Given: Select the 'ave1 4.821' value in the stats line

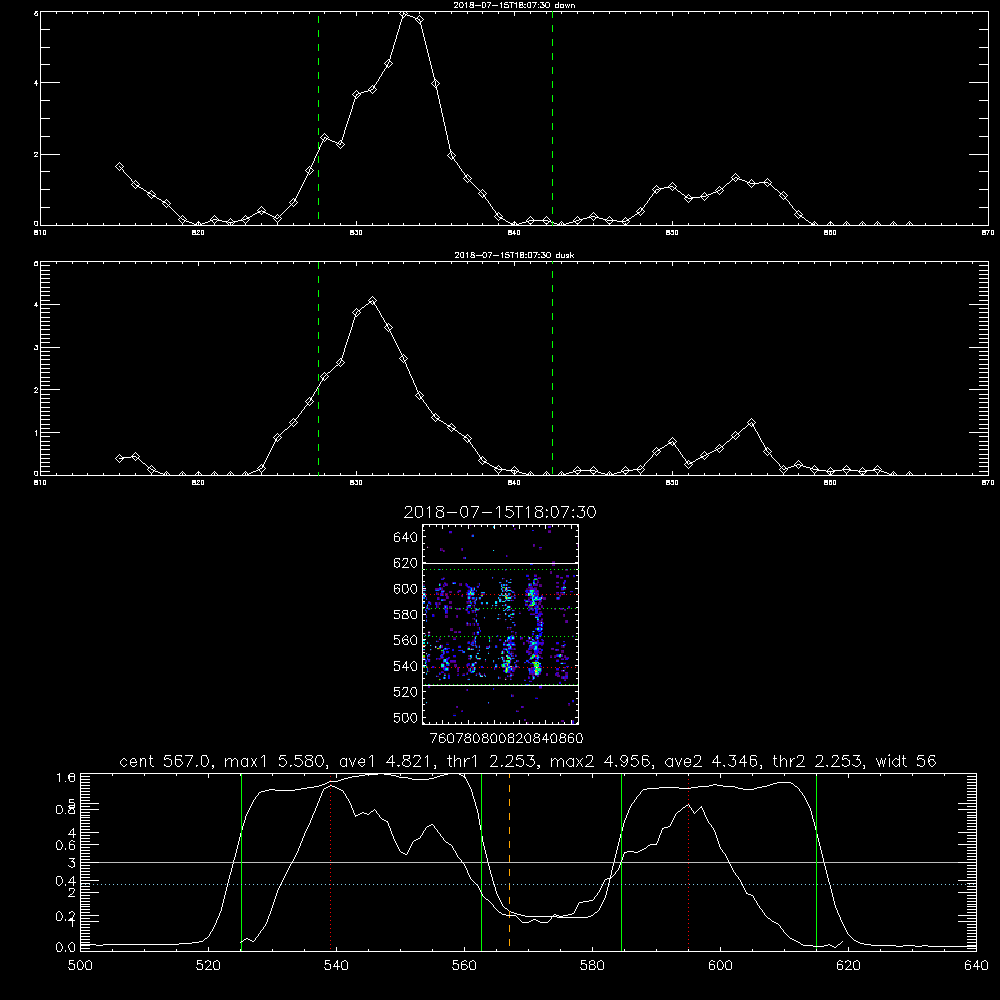Looking at the screenshot, I should [385, 761].
